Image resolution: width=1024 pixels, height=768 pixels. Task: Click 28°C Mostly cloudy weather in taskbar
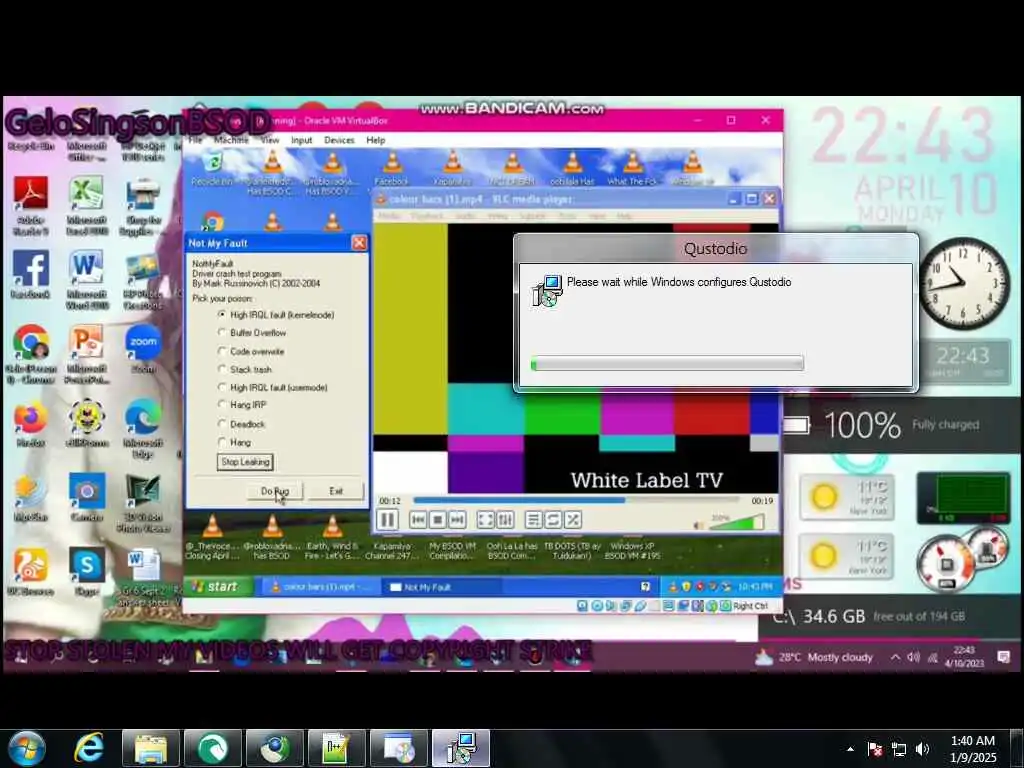tap(814, 657)
